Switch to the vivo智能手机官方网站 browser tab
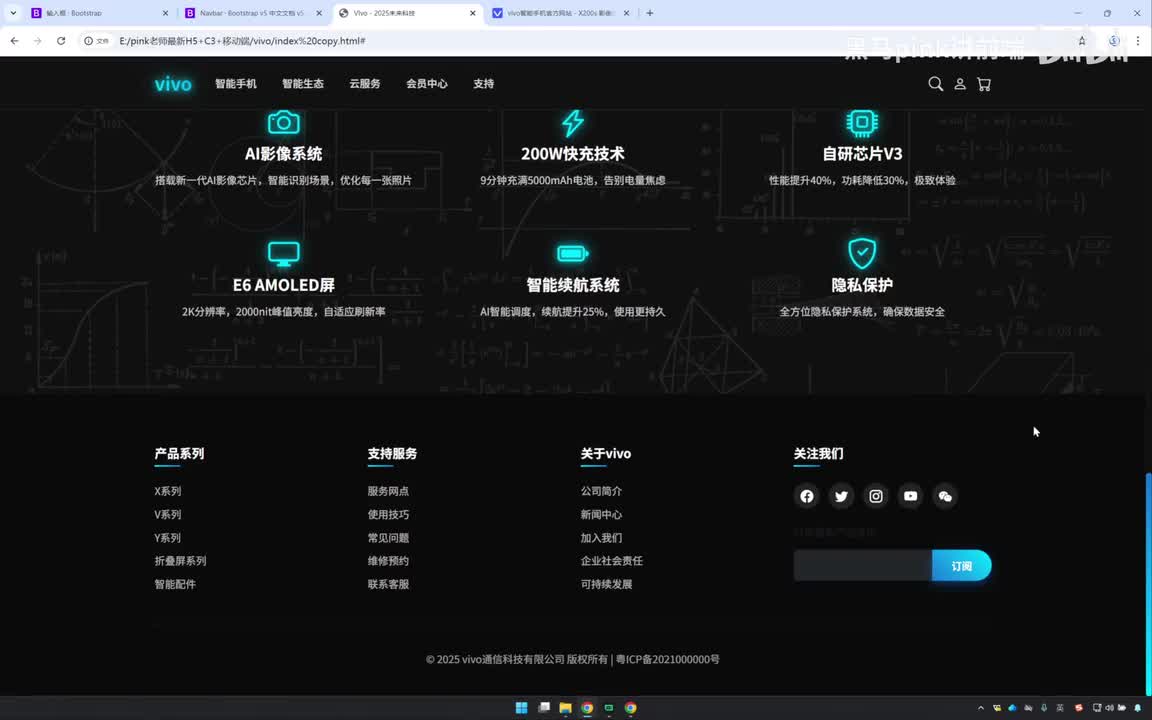 (x=561, y=13)
